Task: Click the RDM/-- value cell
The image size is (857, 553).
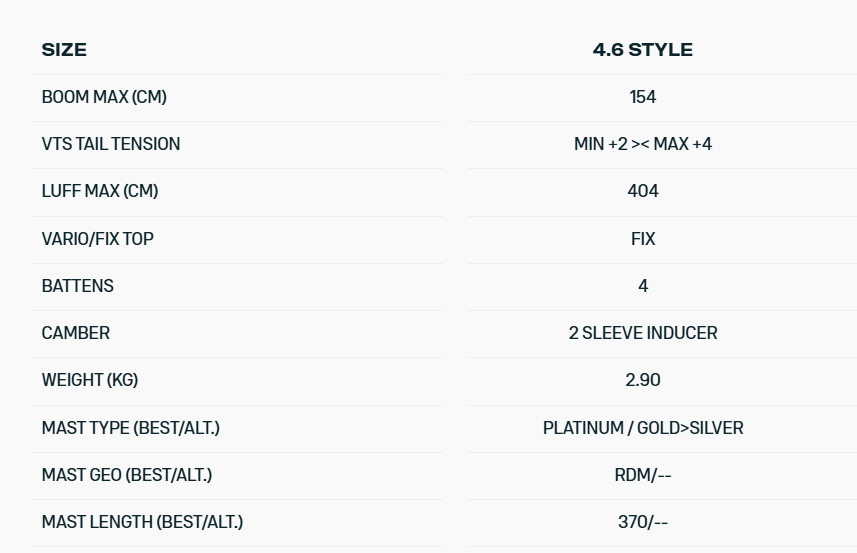Action: click(x=642, y=475)
